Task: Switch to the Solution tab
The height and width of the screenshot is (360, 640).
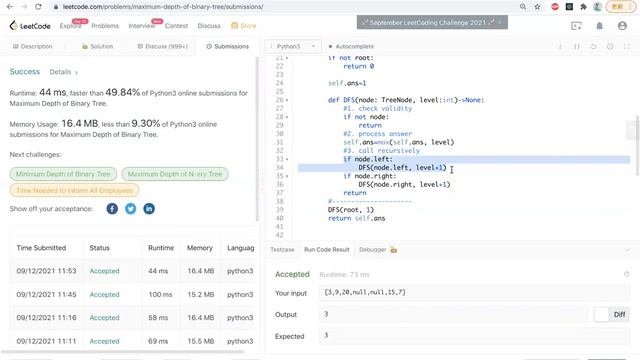Action: [98, 47]
